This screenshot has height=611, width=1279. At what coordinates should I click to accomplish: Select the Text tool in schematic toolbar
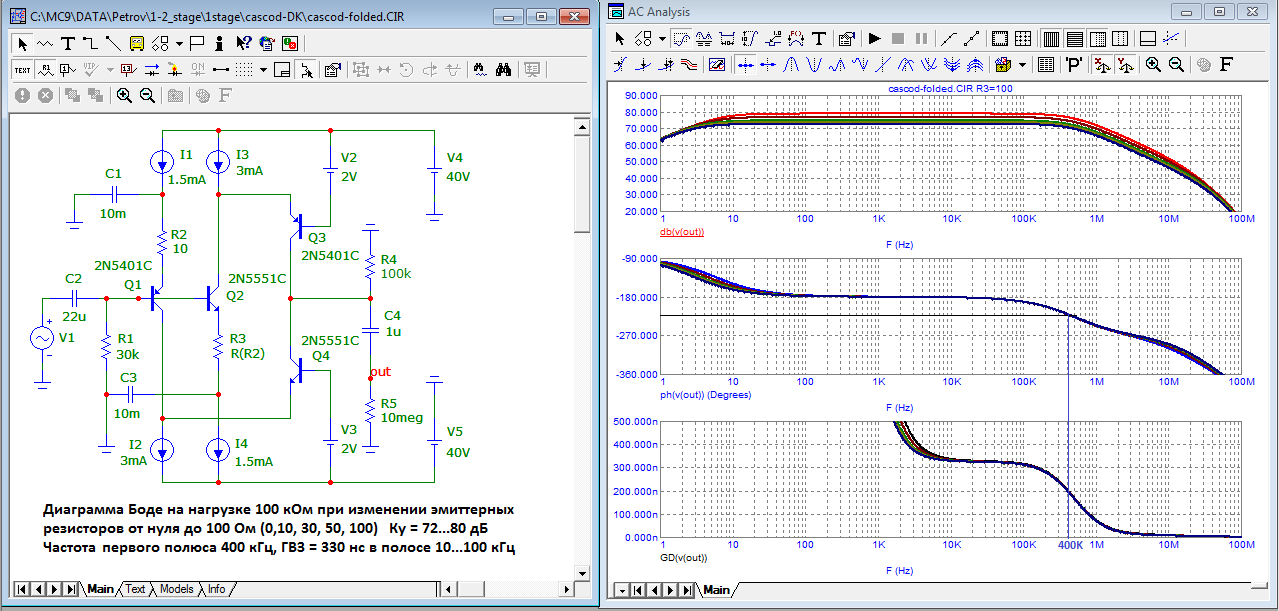click(68, 43)
